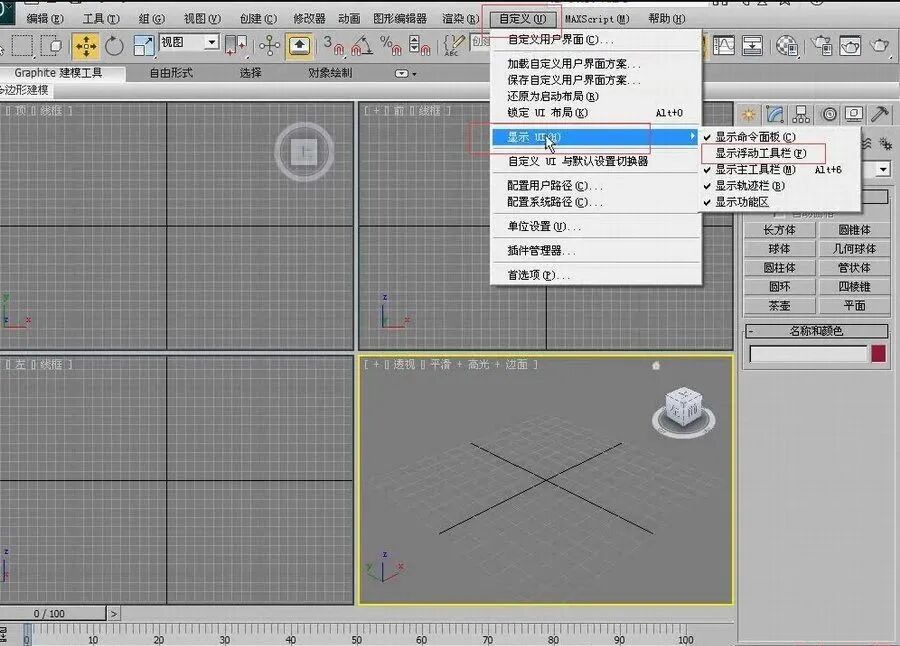The image size is (900, 646).
Task: Click the Render Production teapot icon
Action: pyautogui.click(x=879, y=45)
